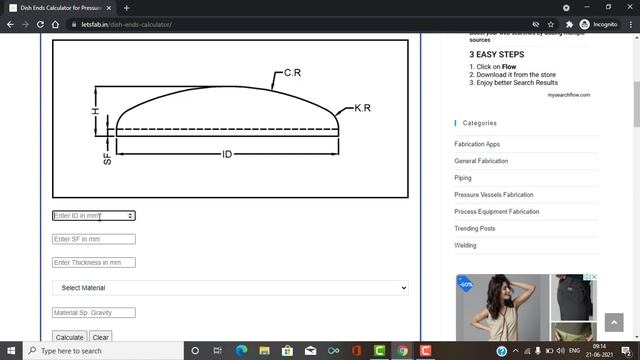This screenshot has height=360, width=640.
Task: Open the notification center icon
Action: [x=626, y=351]
